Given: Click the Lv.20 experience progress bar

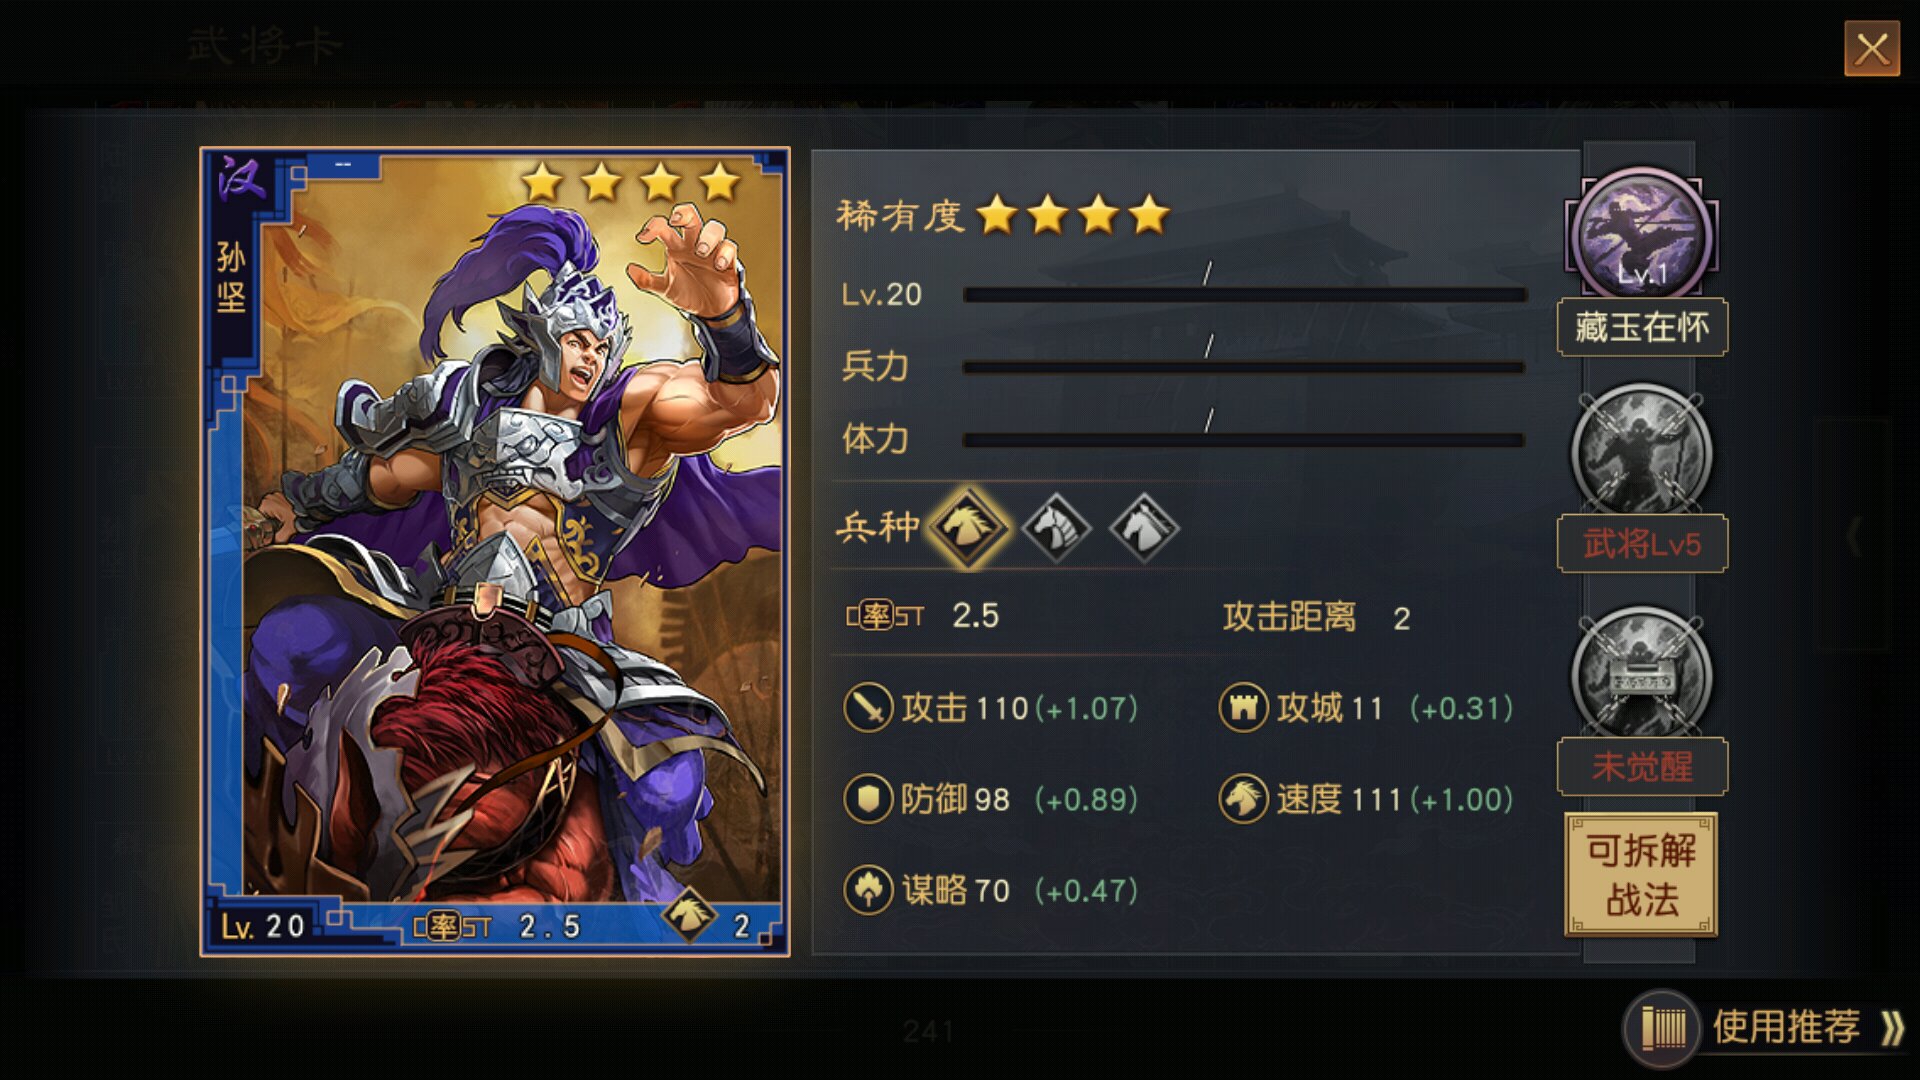Looking at the screenshot, I should click(1244, 295).
